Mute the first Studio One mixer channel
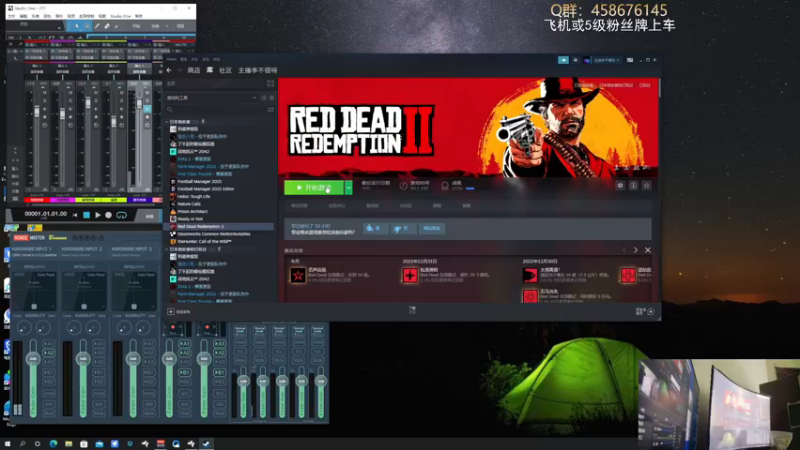 click(x=44, y=93)
